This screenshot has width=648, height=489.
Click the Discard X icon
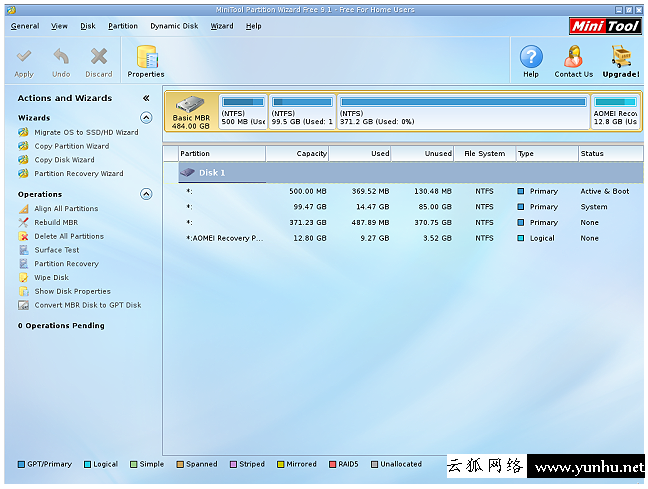(x=99, y=56)
